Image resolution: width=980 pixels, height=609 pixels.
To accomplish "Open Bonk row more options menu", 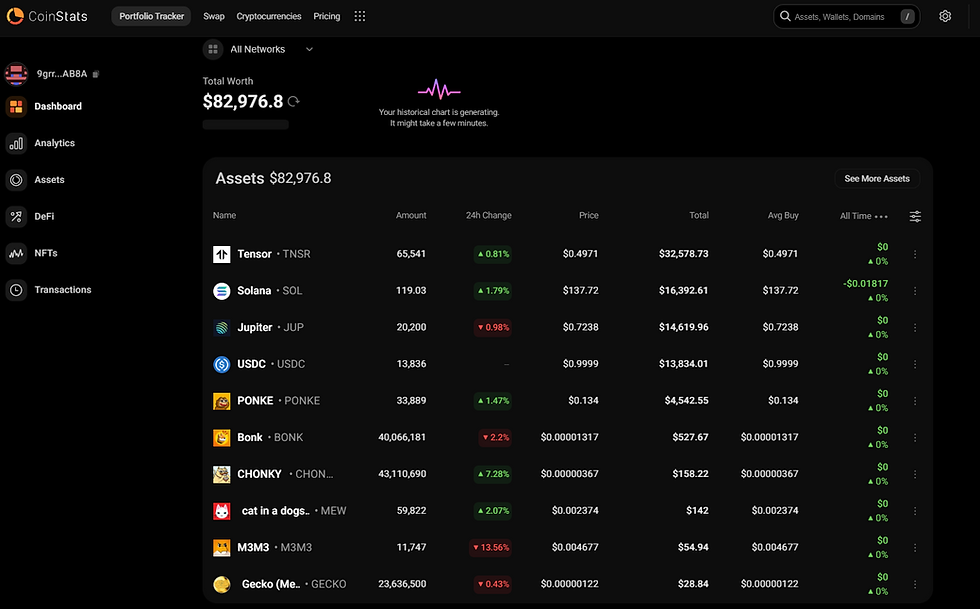I will (x=915, y=438).
